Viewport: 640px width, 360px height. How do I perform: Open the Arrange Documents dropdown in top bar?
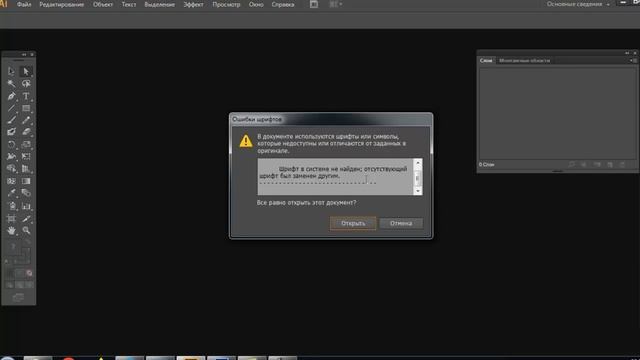(336, 4)
